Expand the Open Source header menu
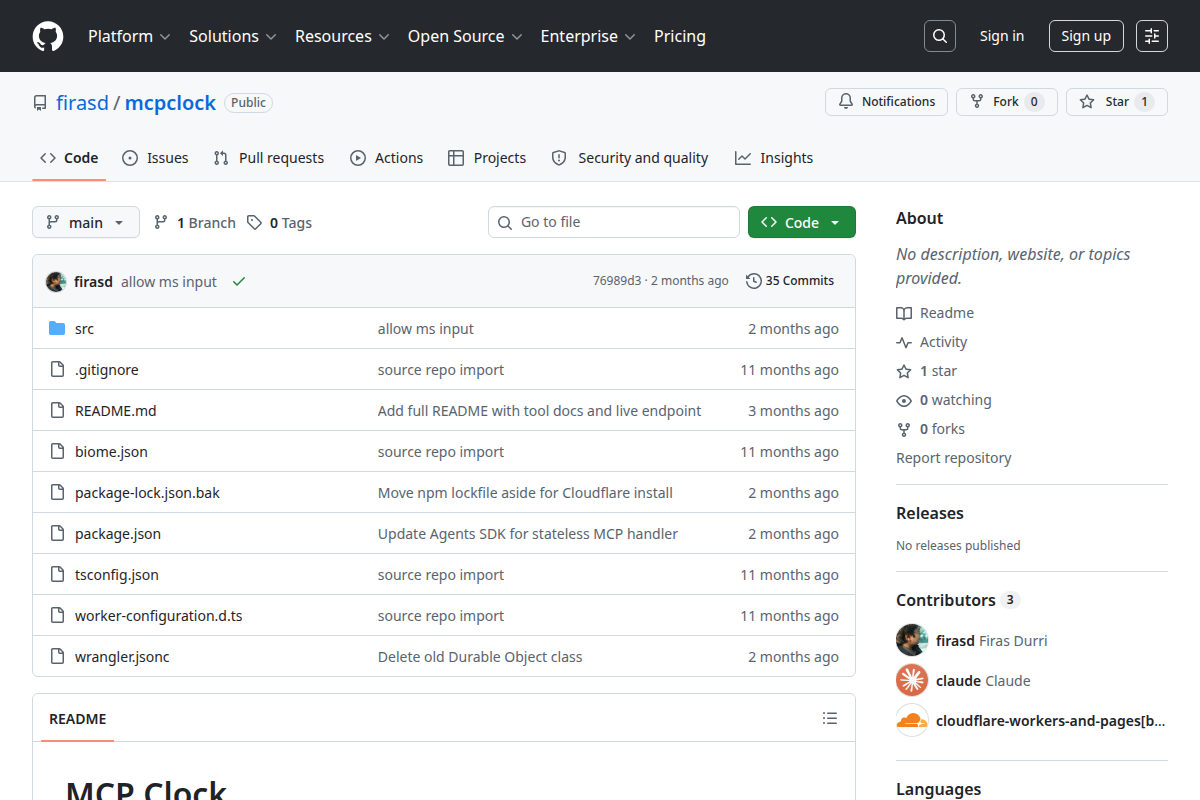Viewport: 1200px width, 800px height. click(465, 36)
